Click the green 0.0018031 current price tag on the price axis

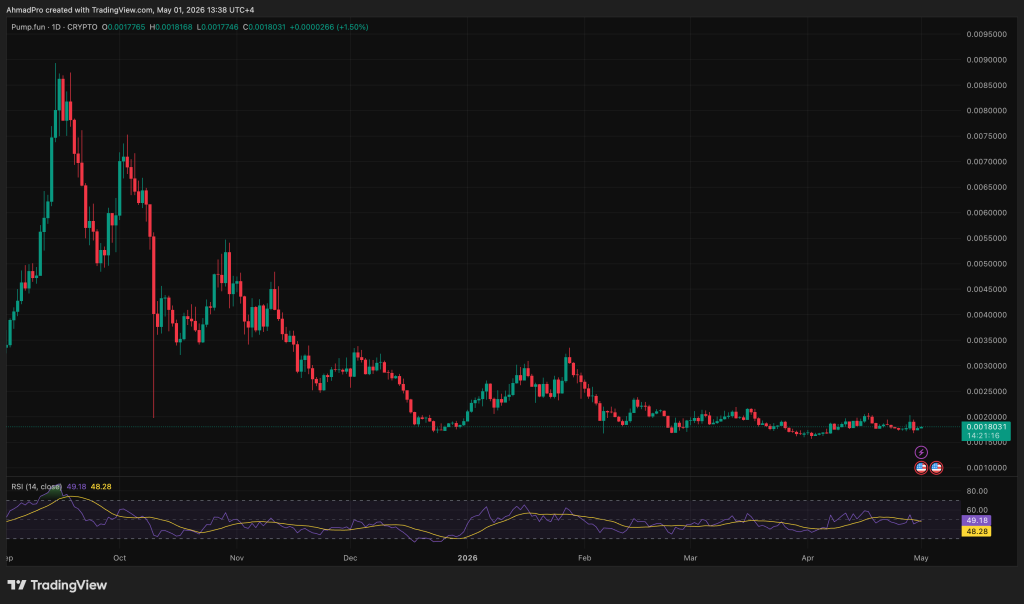click(x=985, y=427)
